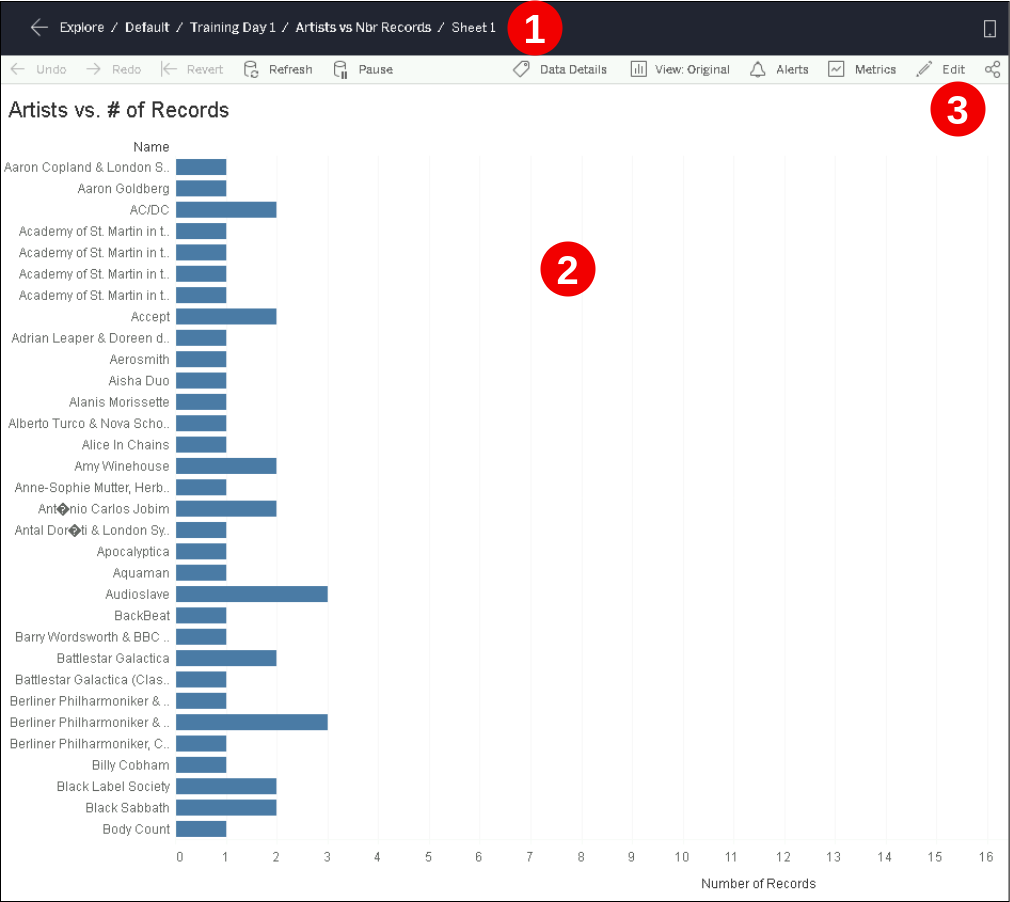Click the Alanis Morissette label

(119, 402)
